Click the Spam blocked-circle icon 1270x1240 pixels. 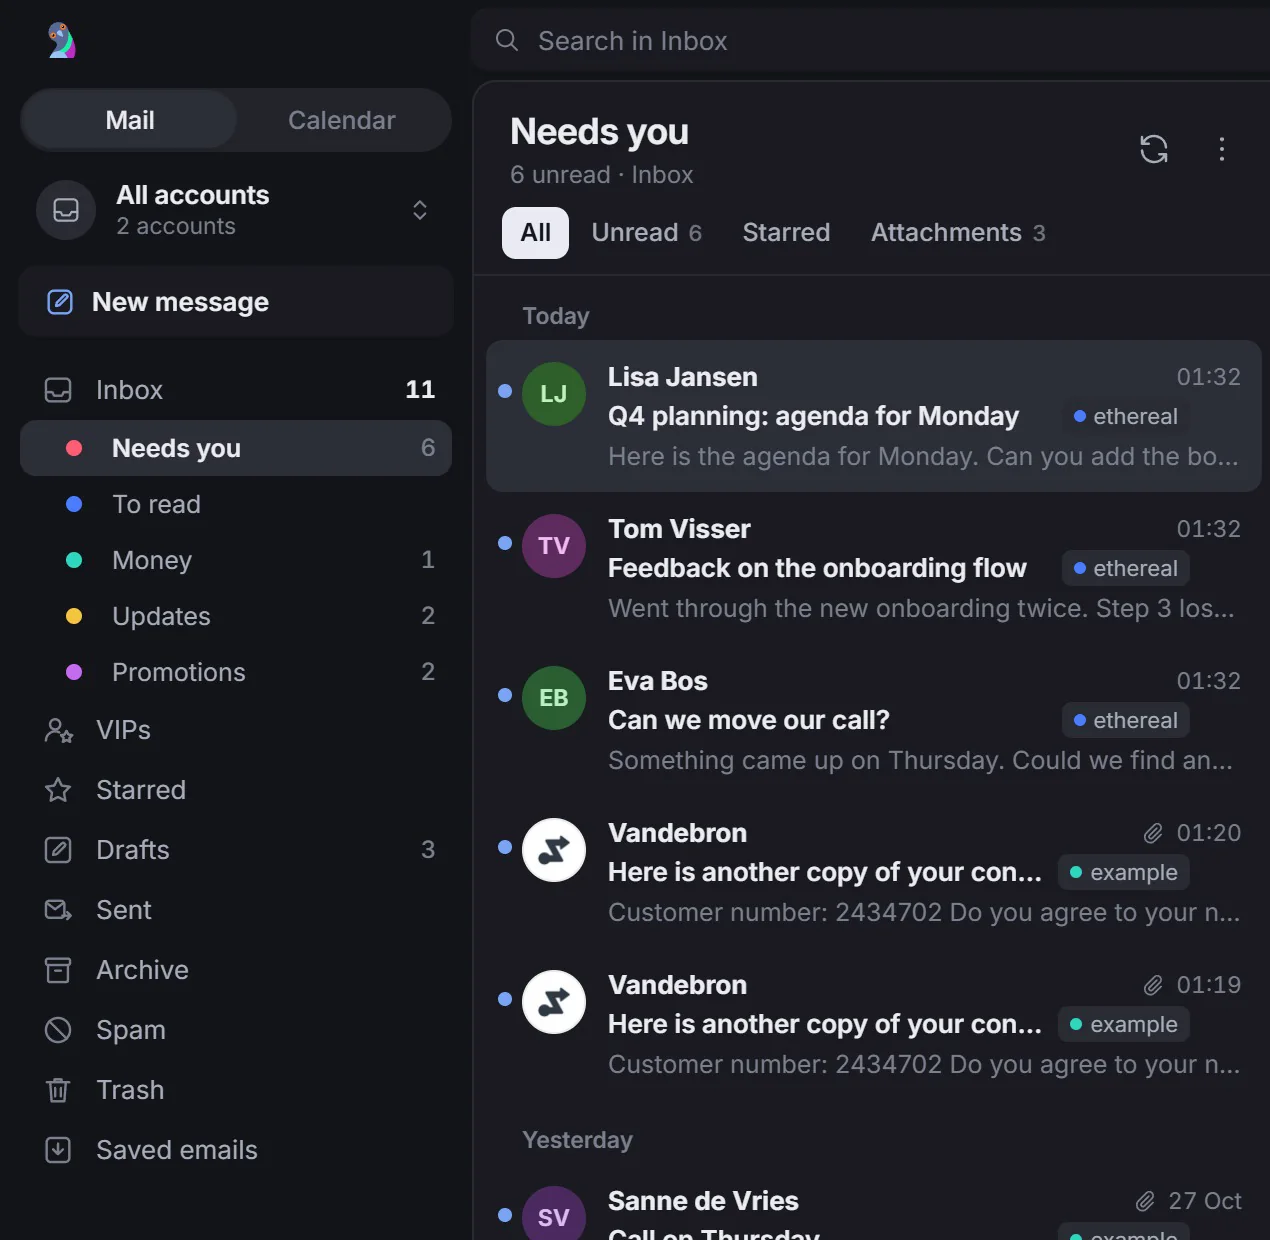coord(58,1030)
